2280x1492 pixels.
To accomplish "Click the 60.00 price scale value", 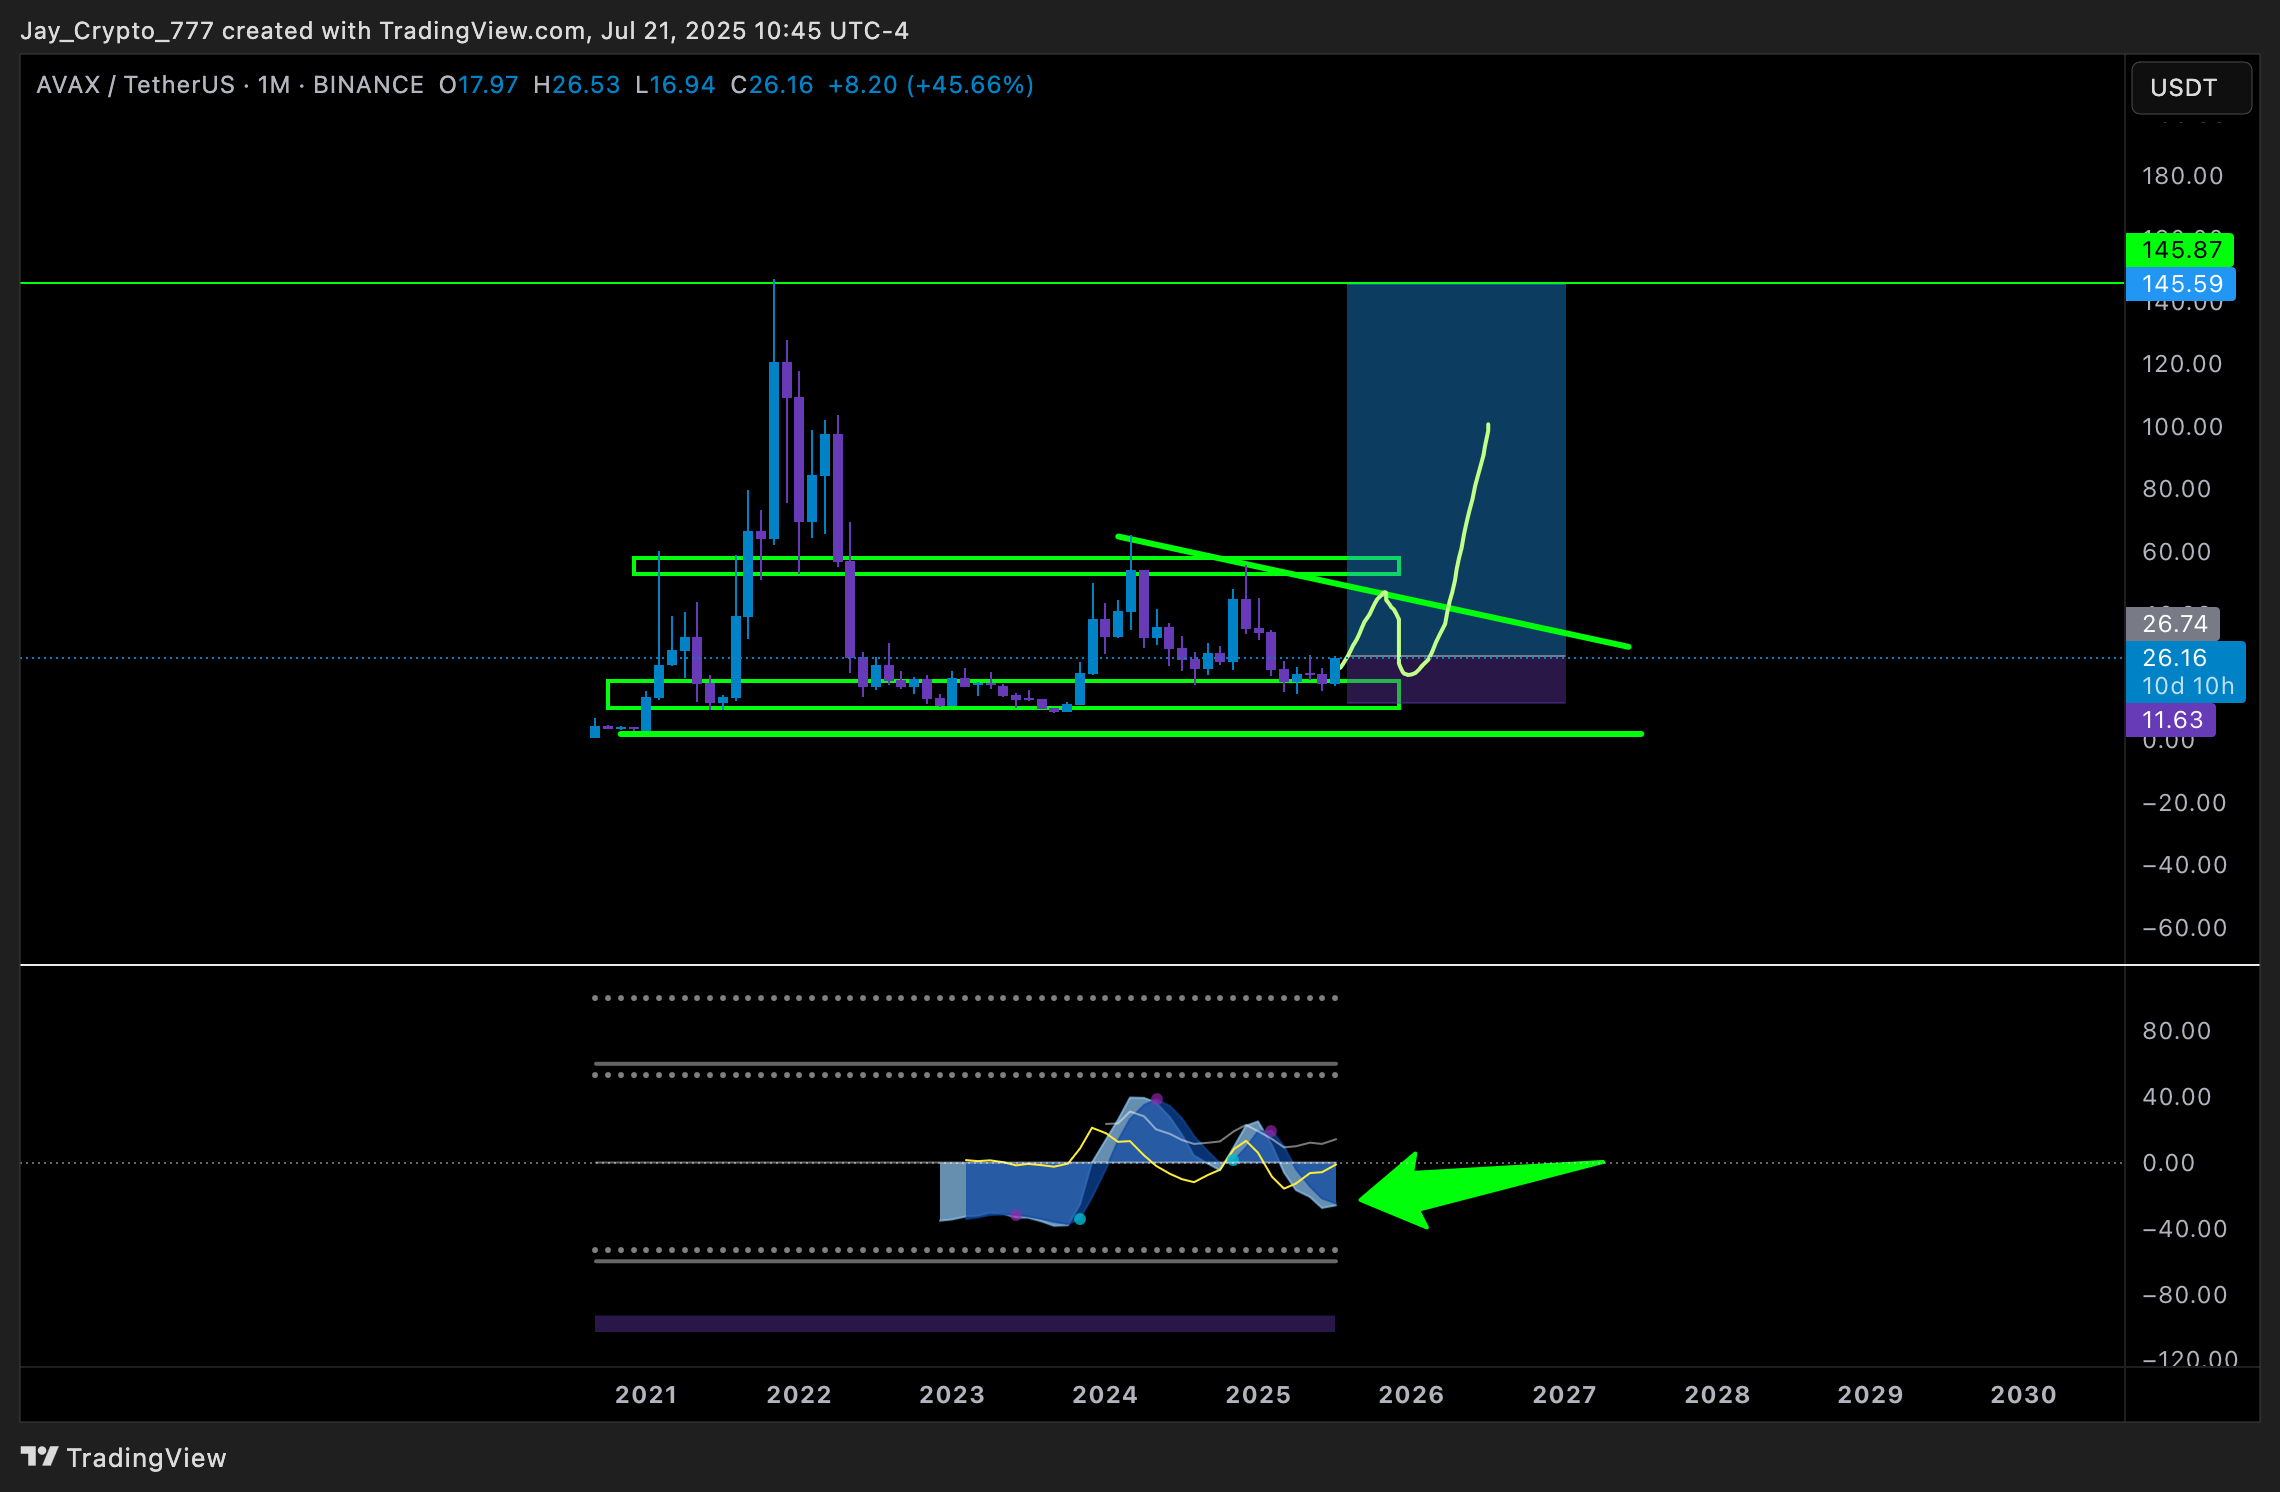I will [x=2176, y=552].
